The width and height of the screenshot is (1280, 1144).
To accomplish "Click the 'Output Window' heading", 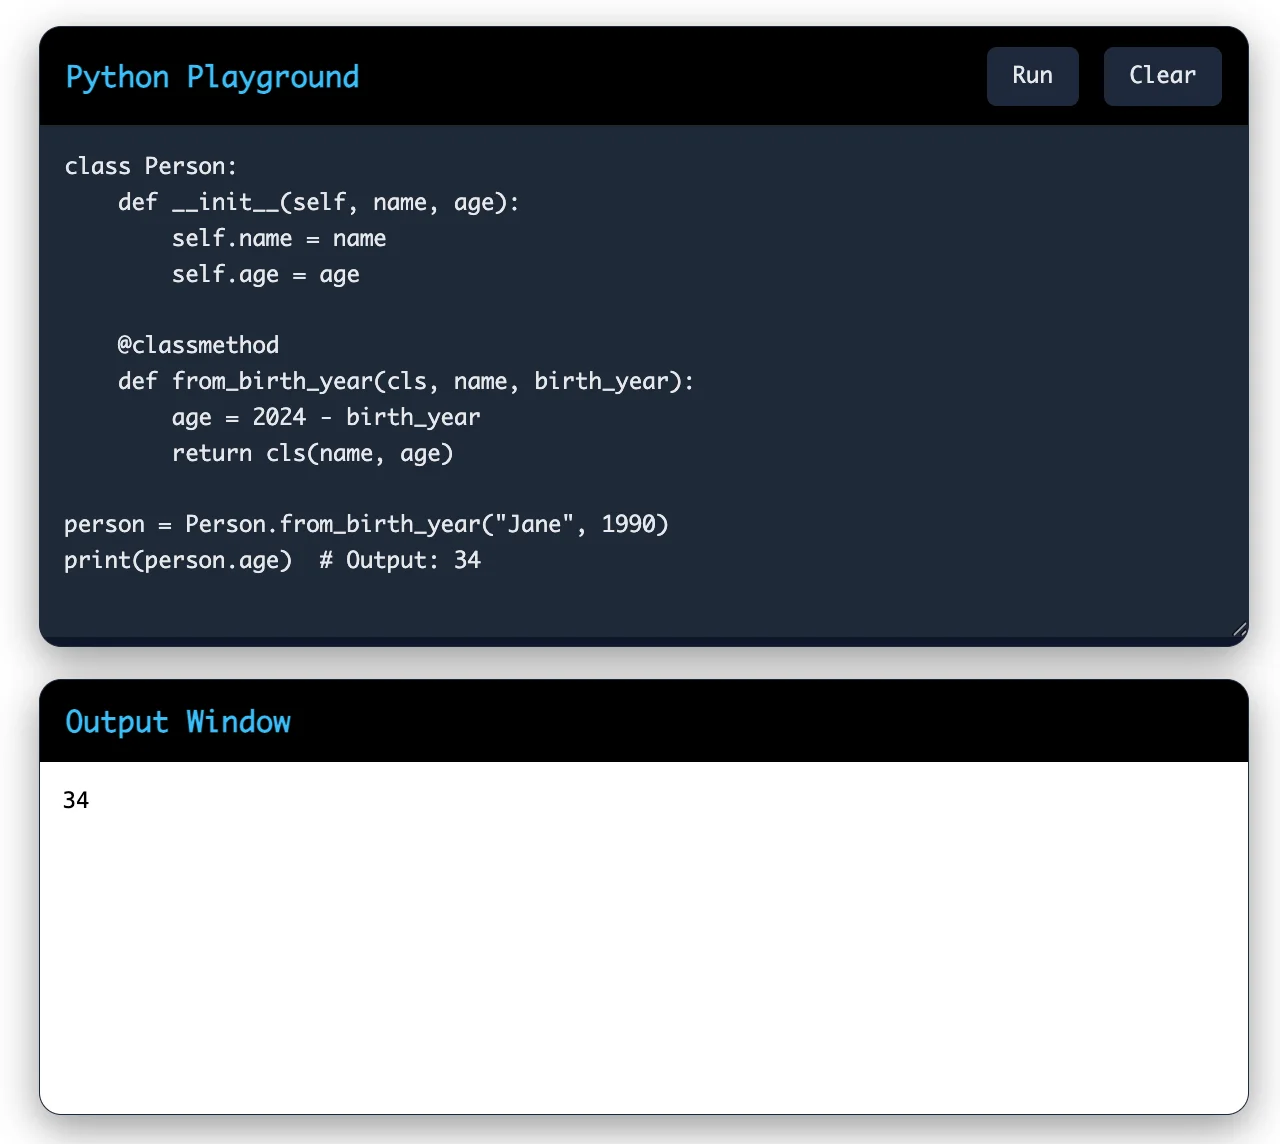I will pos(178,722).
